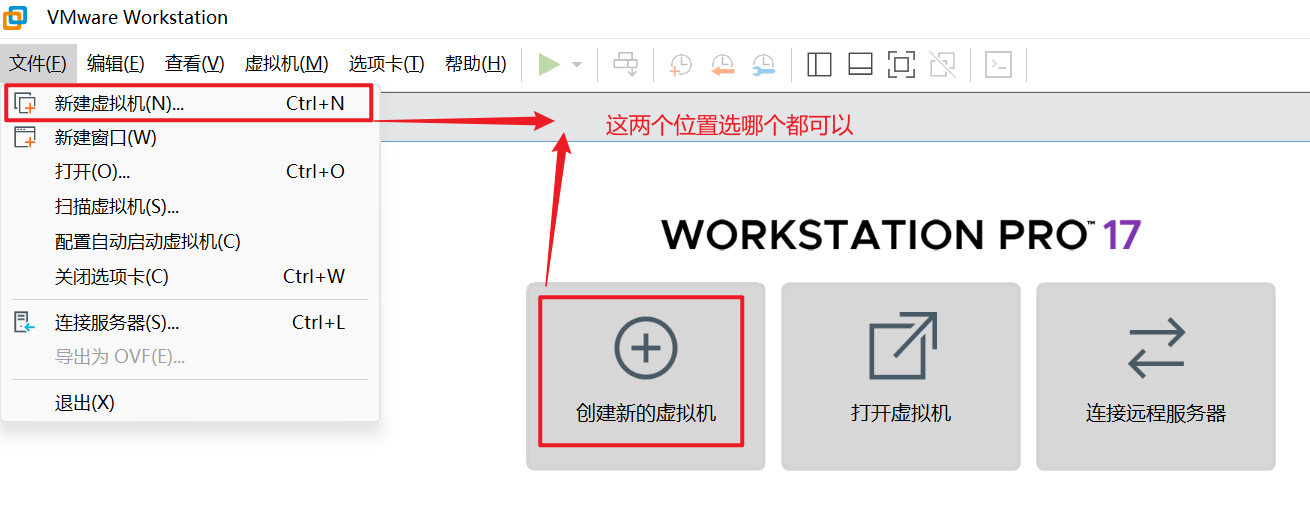Screen dimensions: 1310x516
Task: Select 配置自动启动虚拟机(C) menu entry
Action: tap(190, 242)
